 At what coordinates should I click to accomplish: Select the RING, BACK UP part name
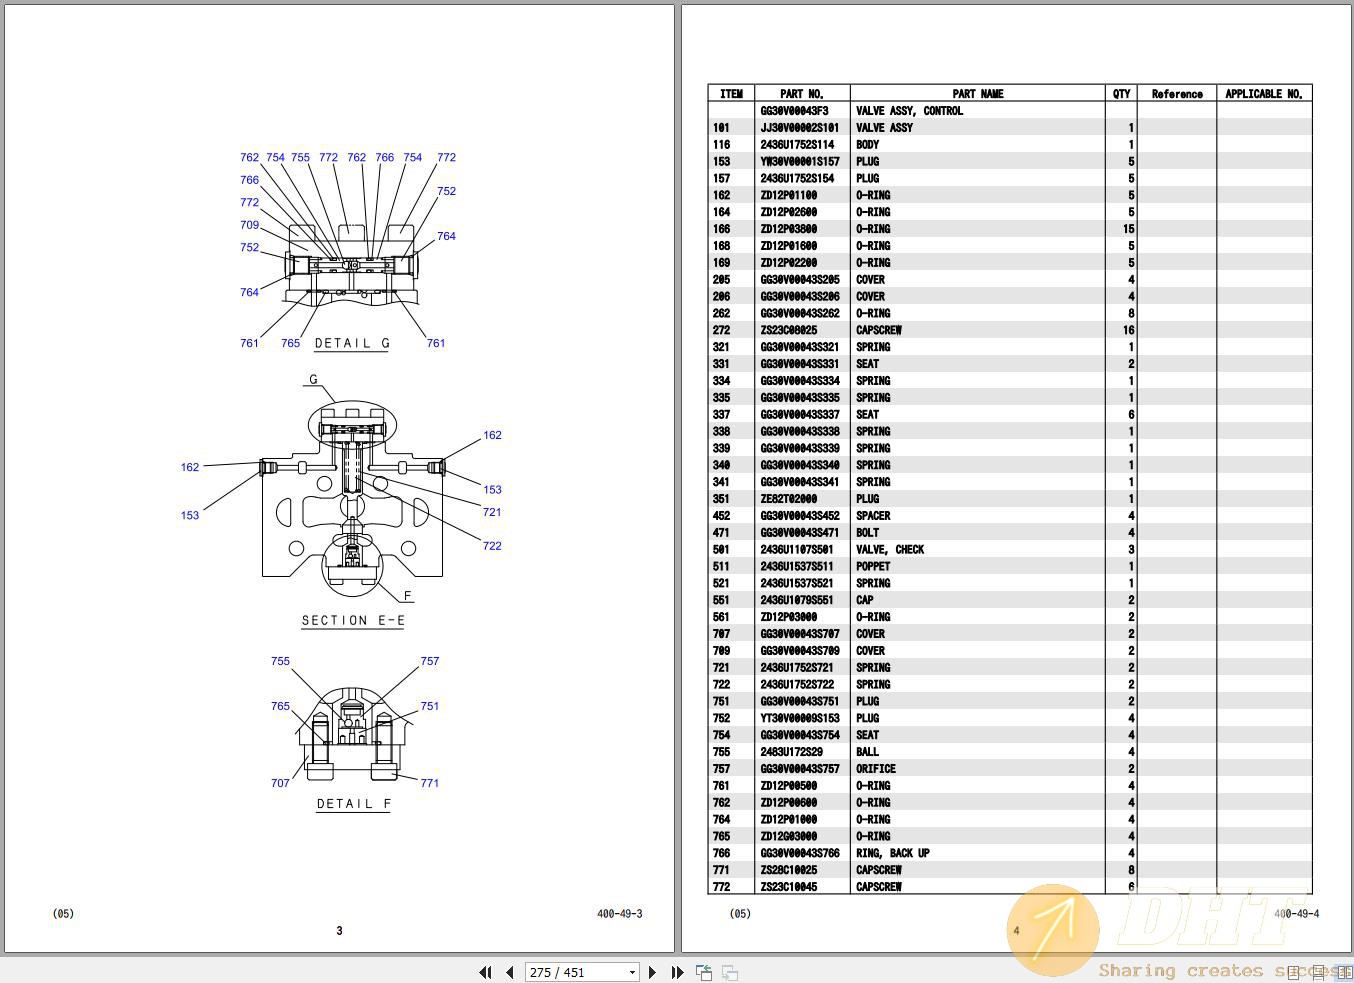(893, 853)
